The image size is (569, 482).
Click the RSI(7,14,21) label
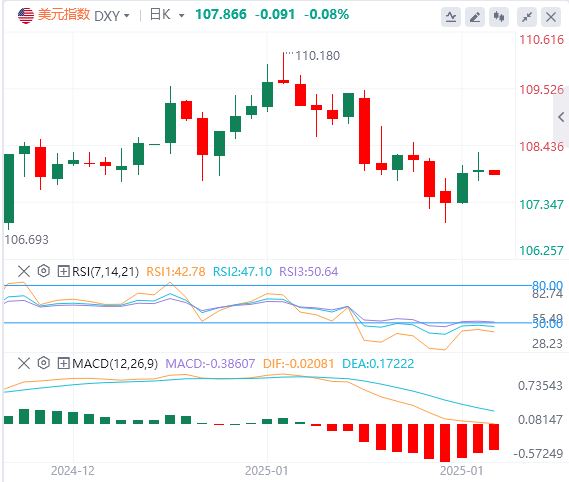[x=105, y=271]
